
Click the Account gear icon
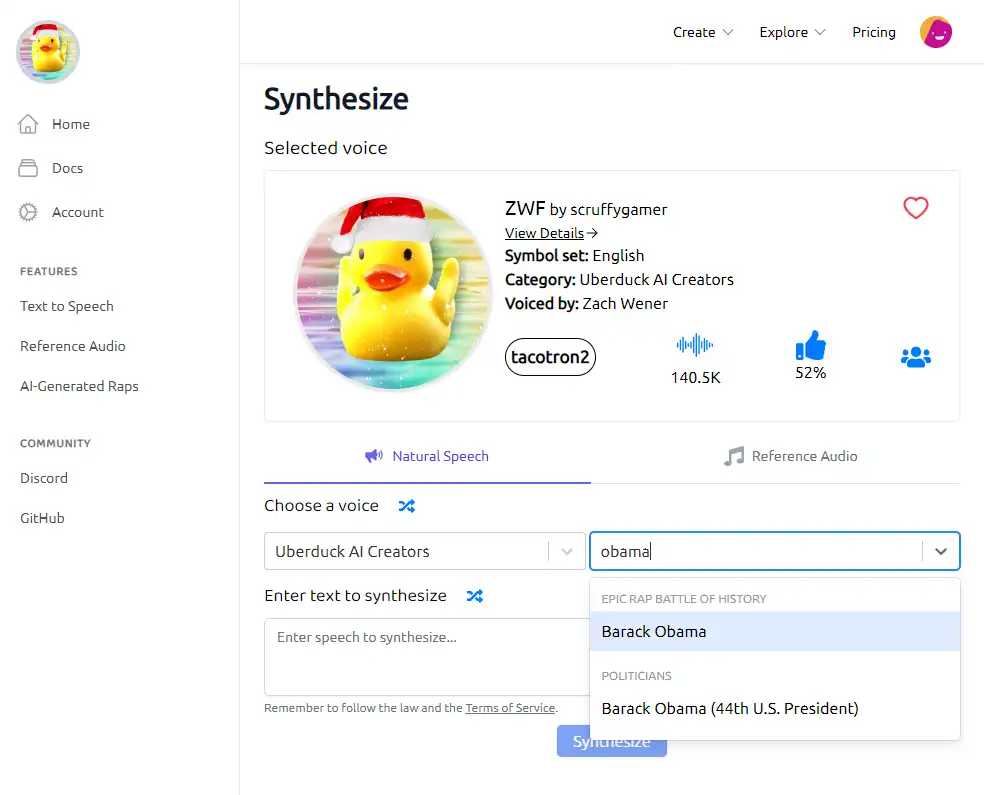click(28, 212)
